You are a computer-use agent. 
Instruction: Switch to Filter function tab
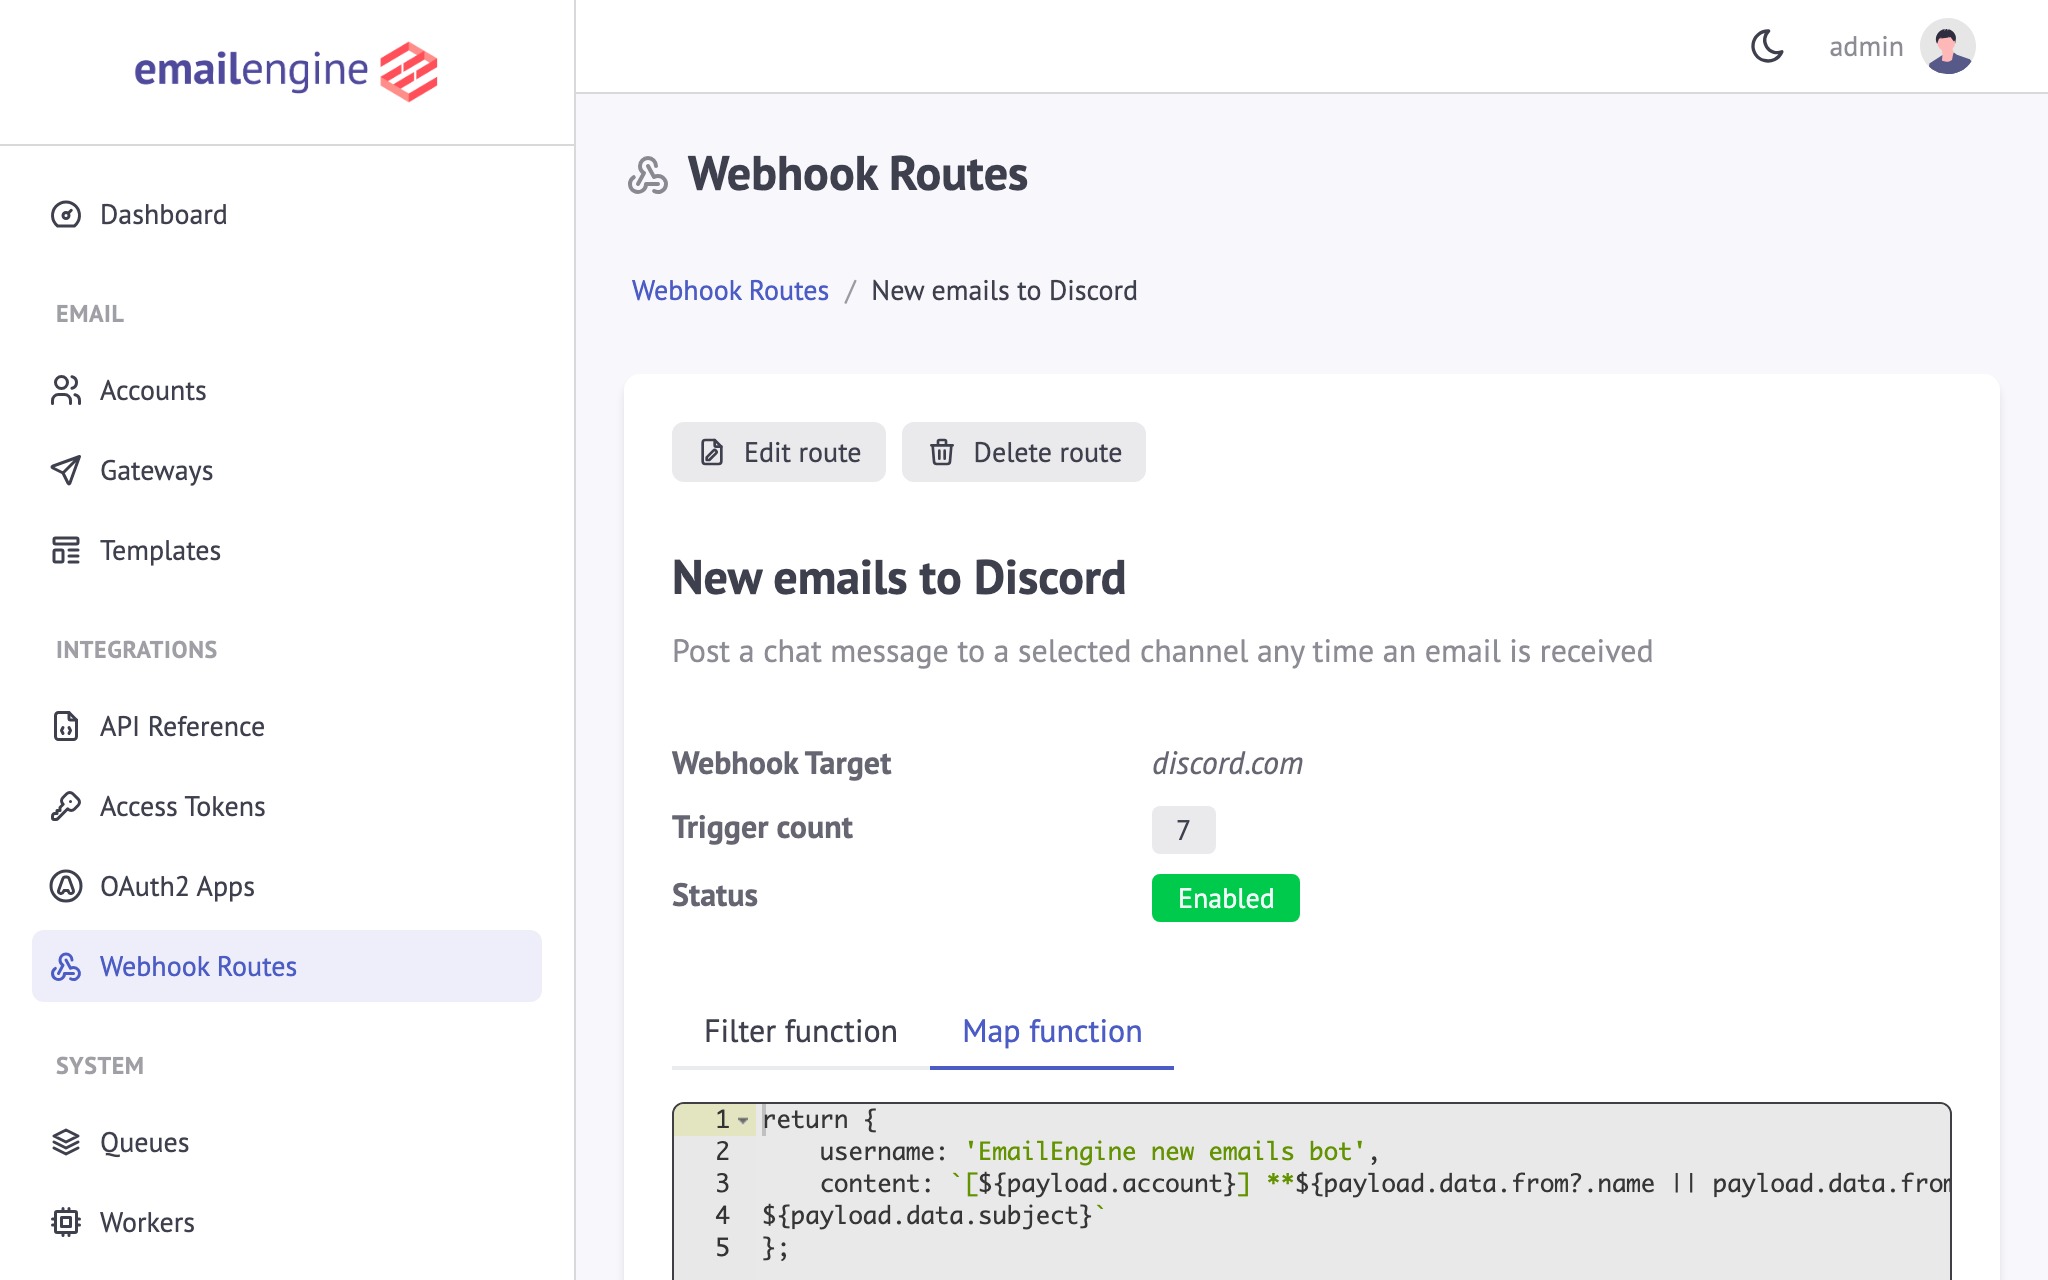801,1031
